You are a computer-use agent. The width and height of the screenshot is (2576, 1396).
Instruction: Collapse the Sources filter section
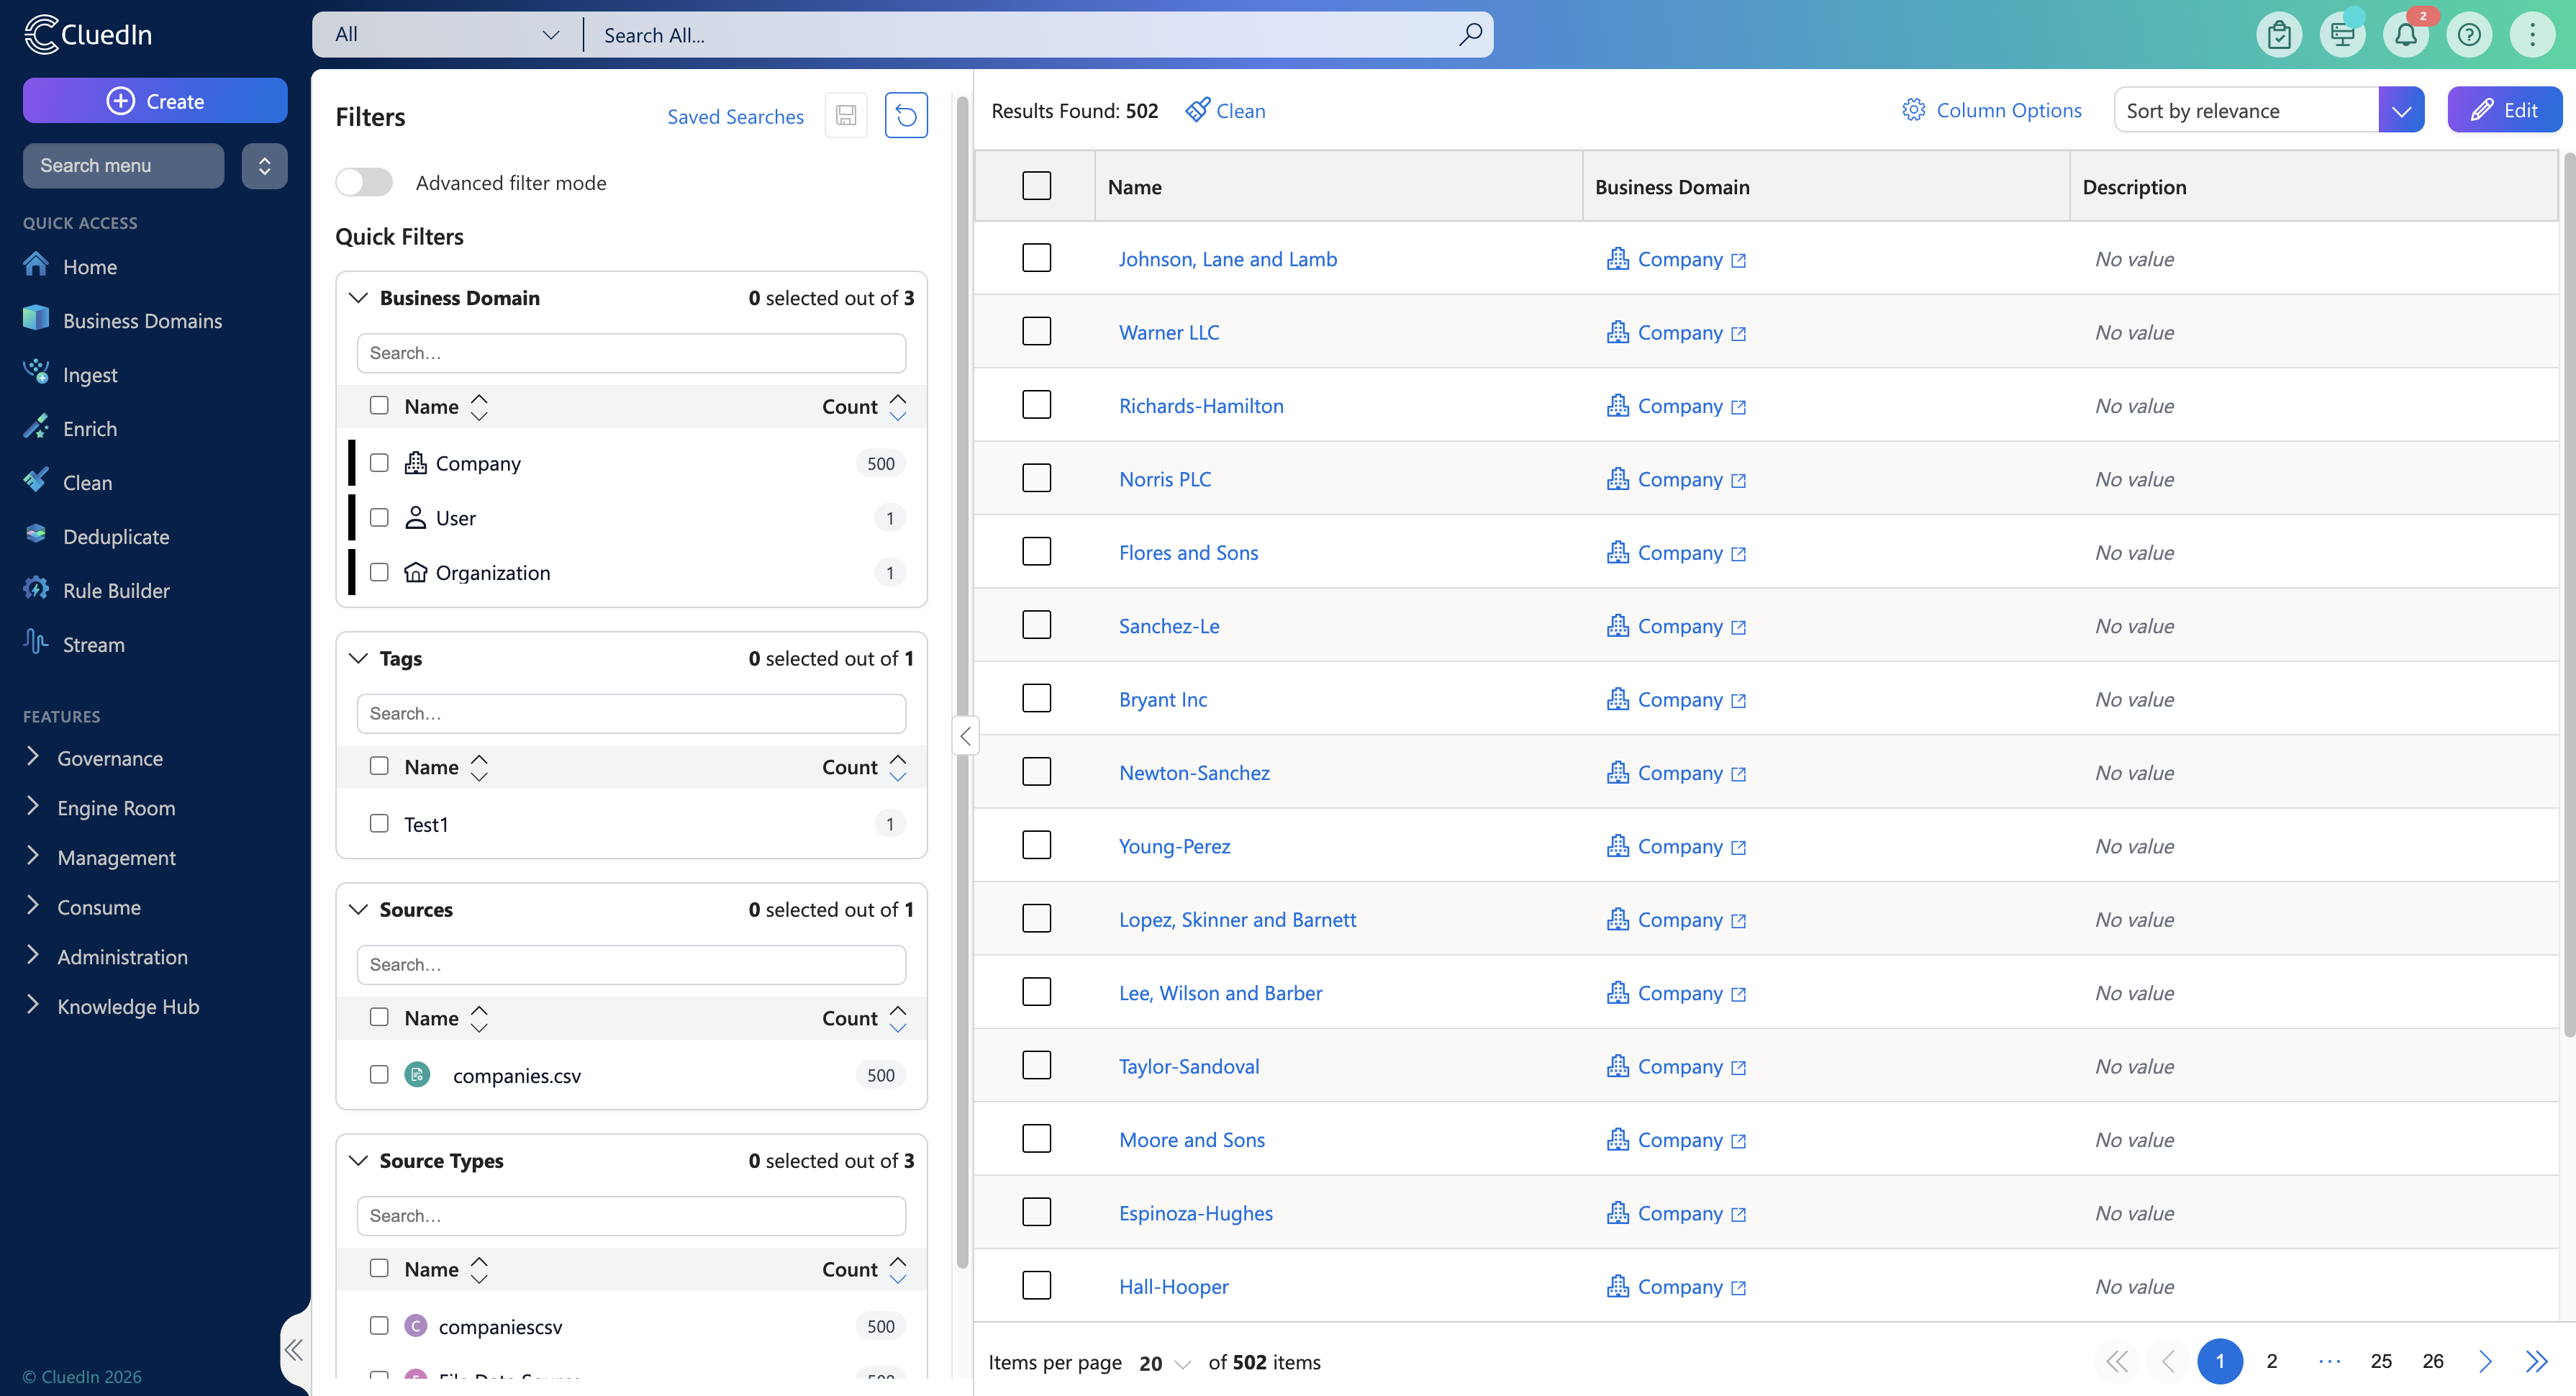point(358,909)
